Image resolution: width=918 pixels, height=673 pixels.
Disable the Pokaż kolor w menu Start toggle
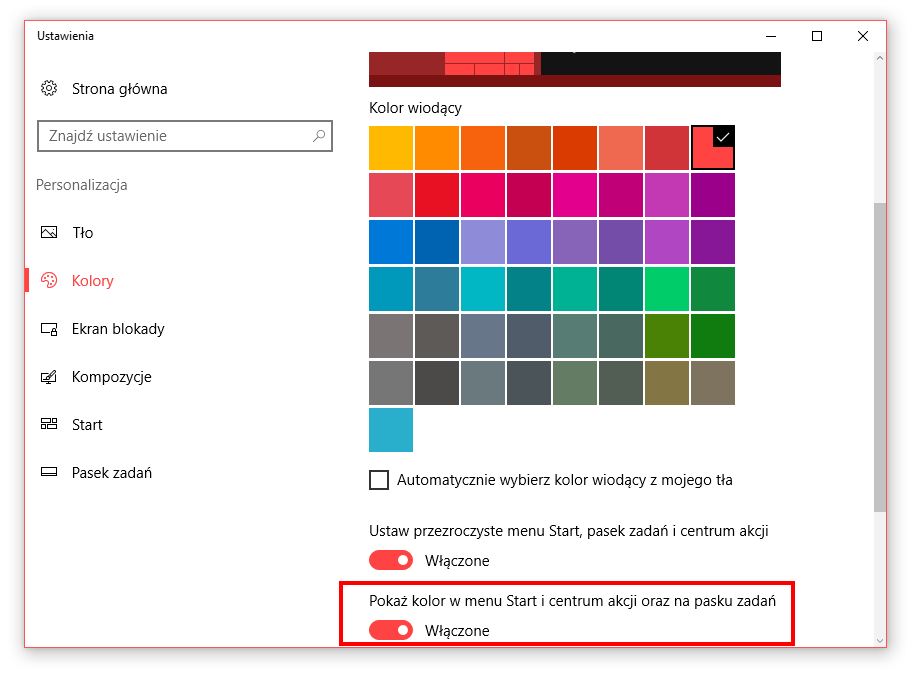coord(391,630)
